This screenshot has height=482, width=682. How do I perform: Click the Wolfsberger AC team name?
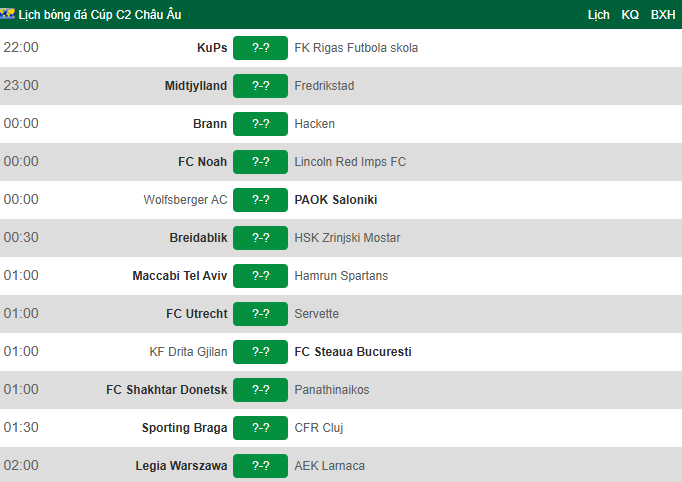(185, 200)
